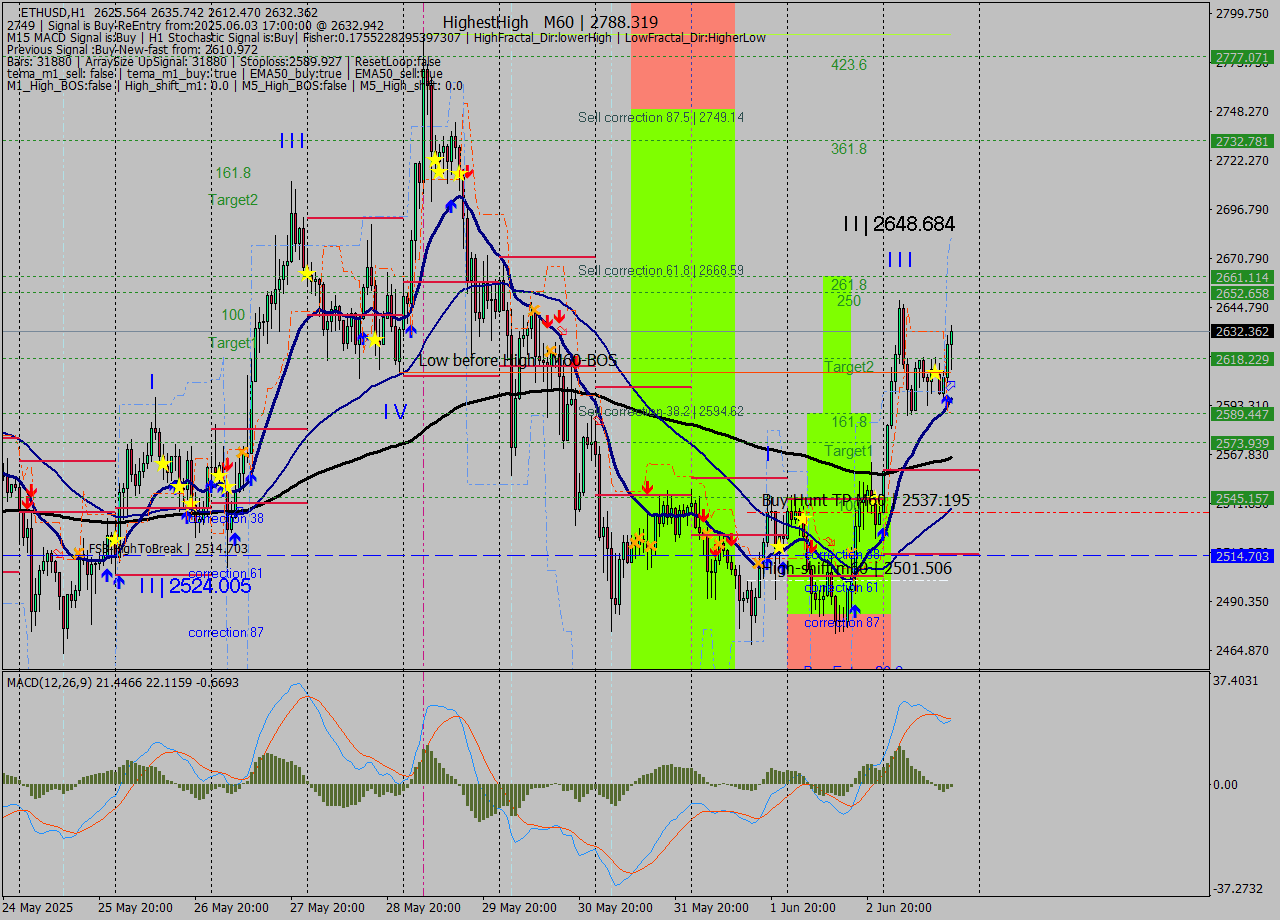Click the black current price tag 2632.362
The height and width of the screenshot is (920, 1280).
pyautogui.click(x=1241, y=332)
